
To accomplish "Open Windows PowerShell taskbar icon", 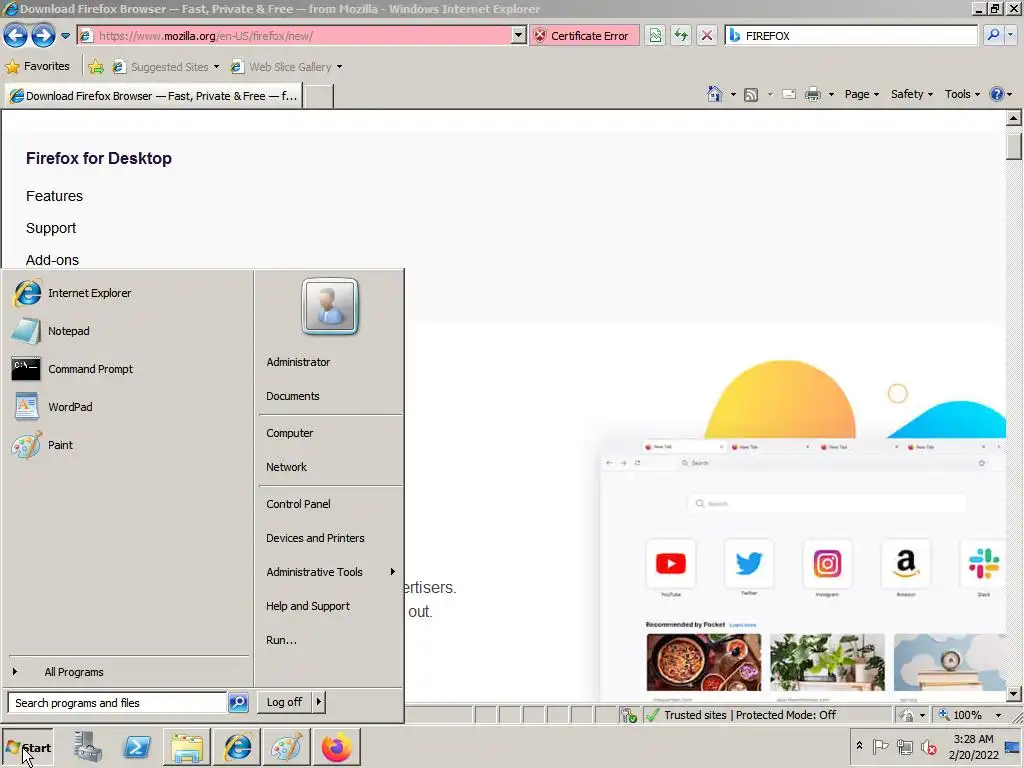I will click(137, 747).
